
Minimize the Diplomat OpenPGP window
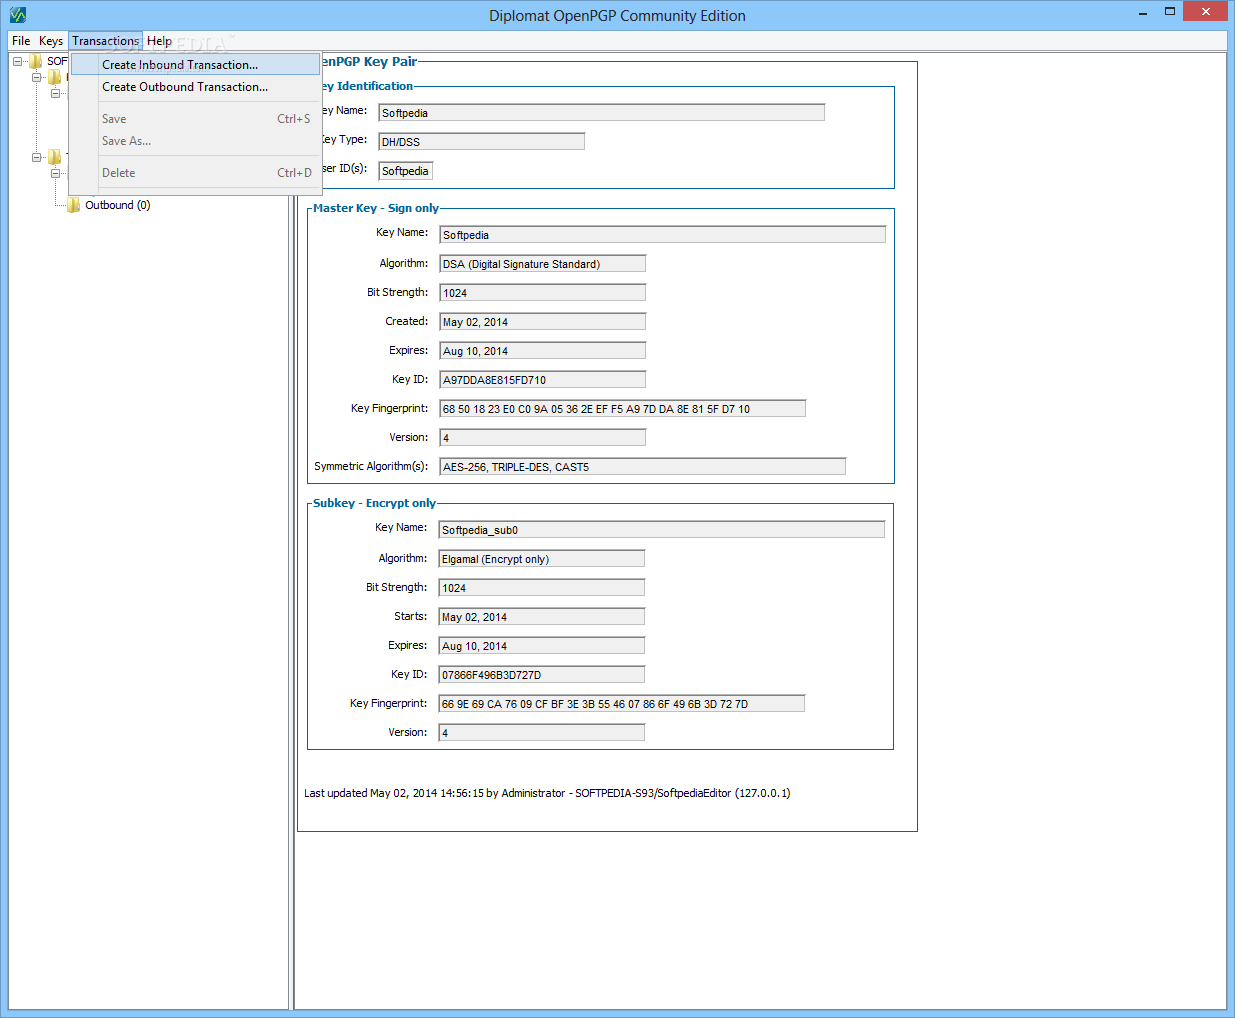[1143, 13]
